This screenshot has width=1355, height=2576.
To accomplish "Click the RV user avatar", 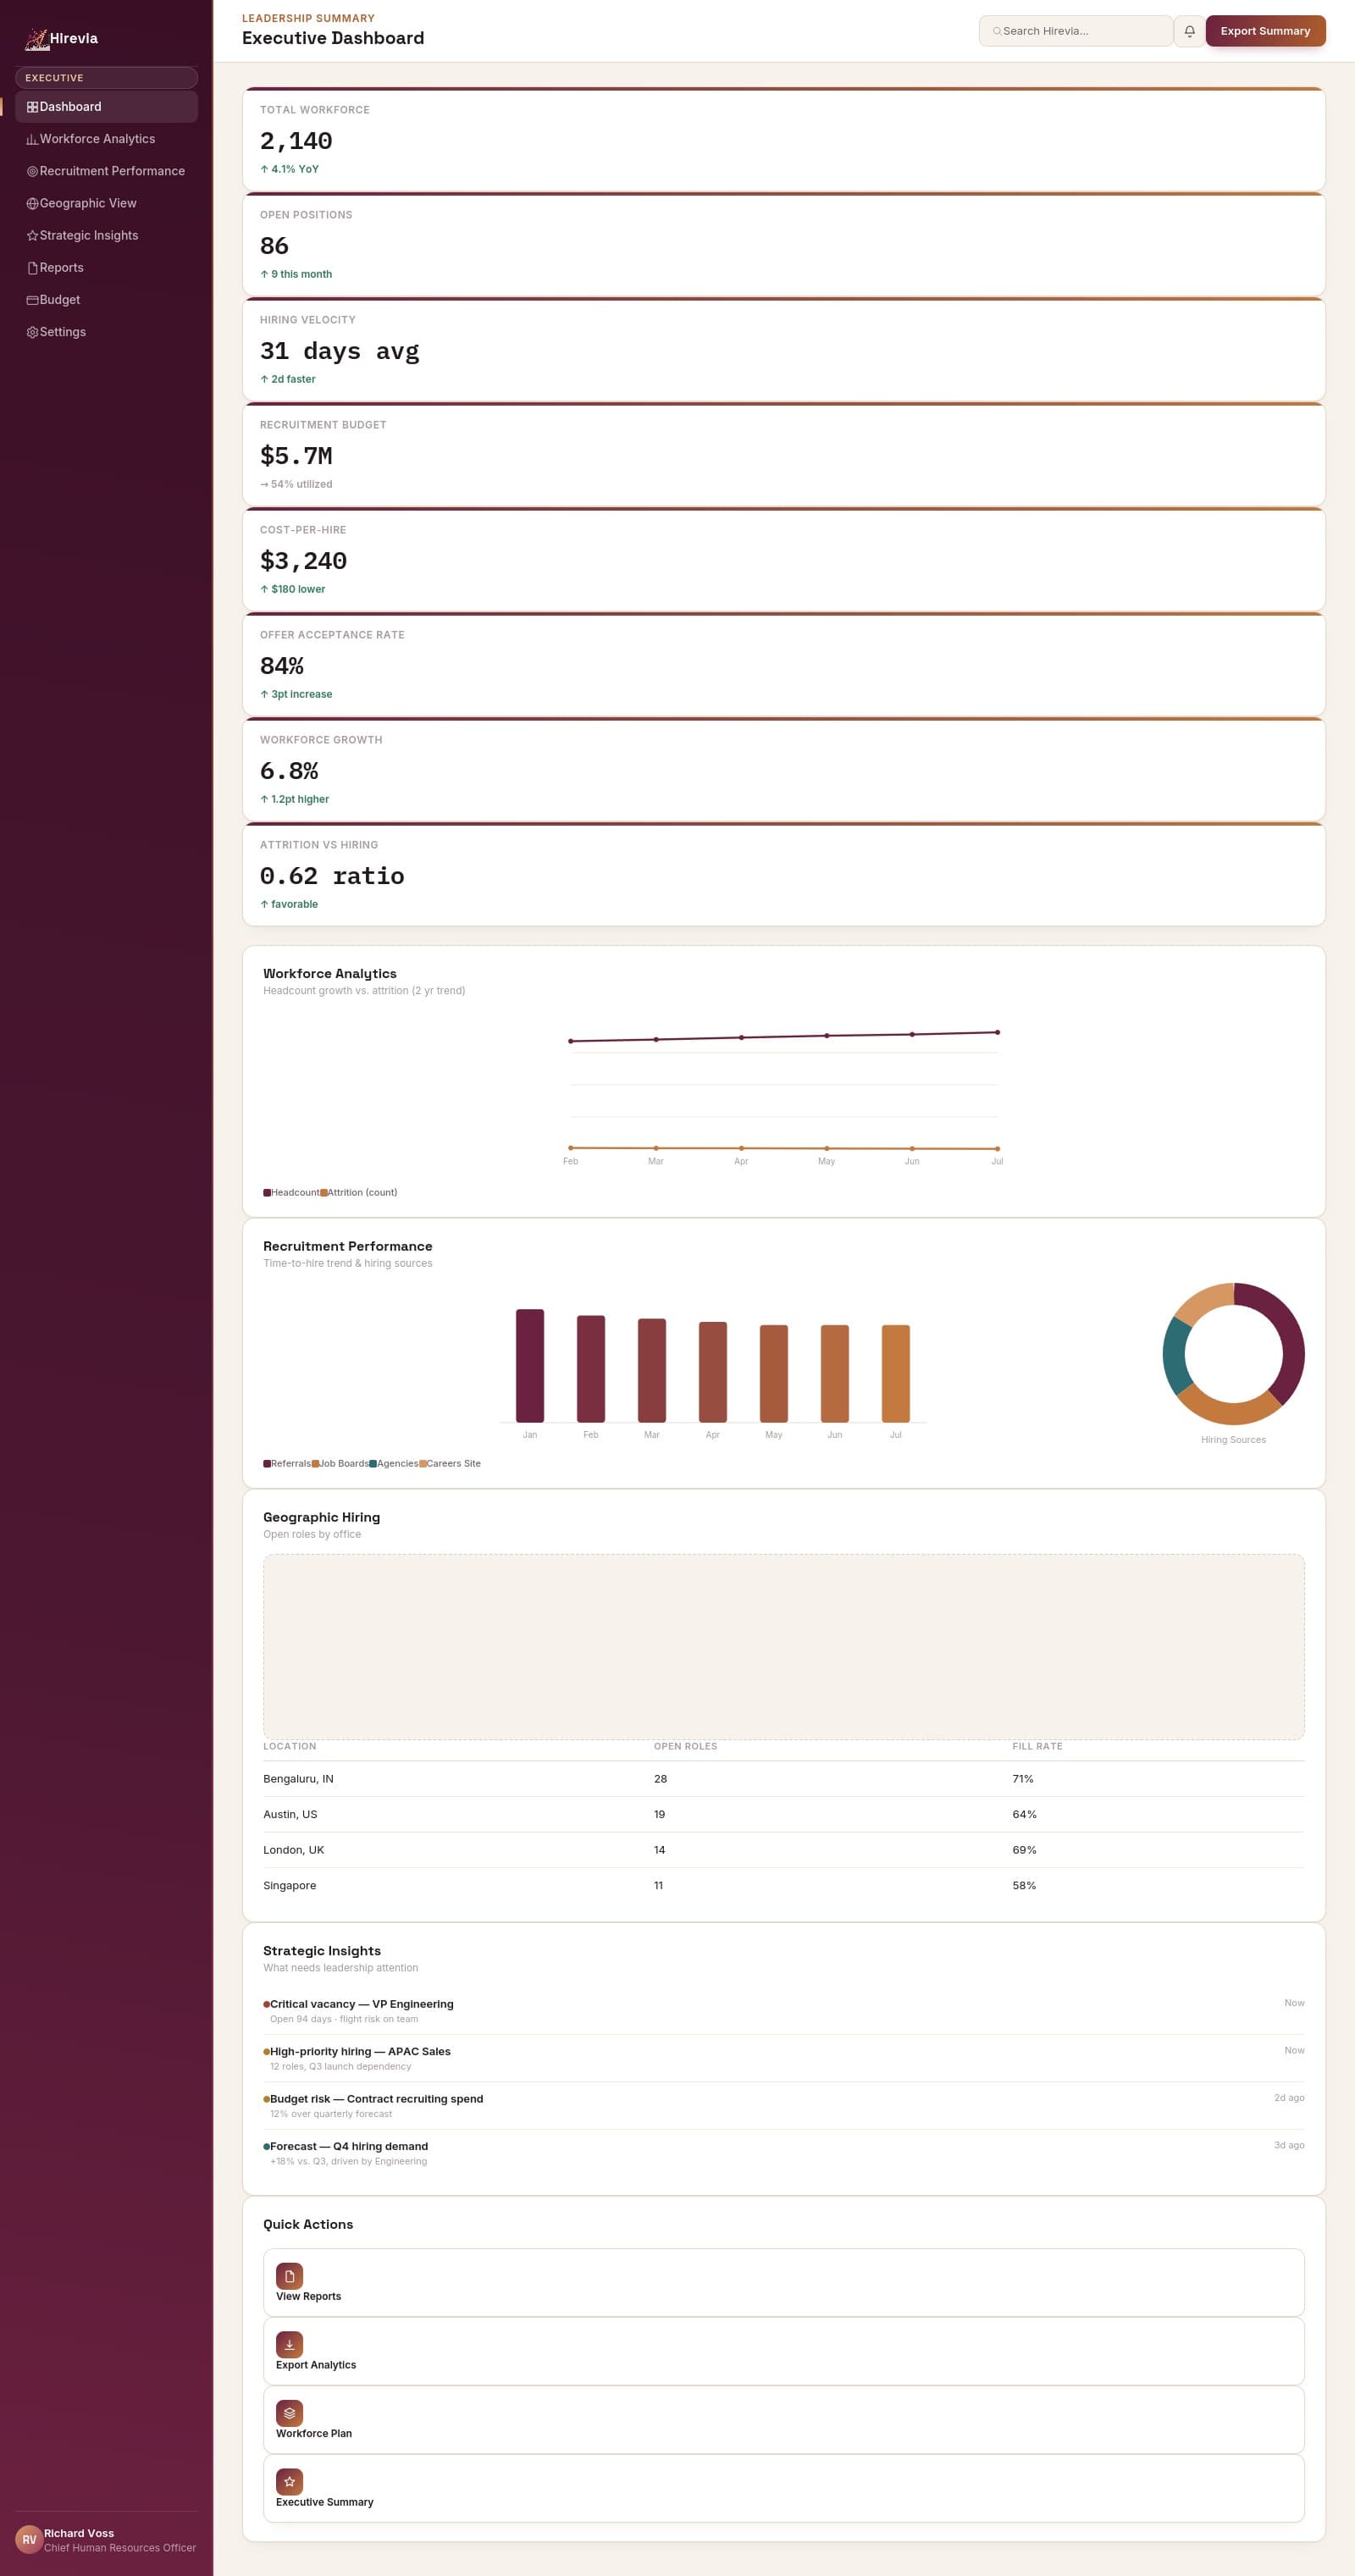I will coord(29,2539).
